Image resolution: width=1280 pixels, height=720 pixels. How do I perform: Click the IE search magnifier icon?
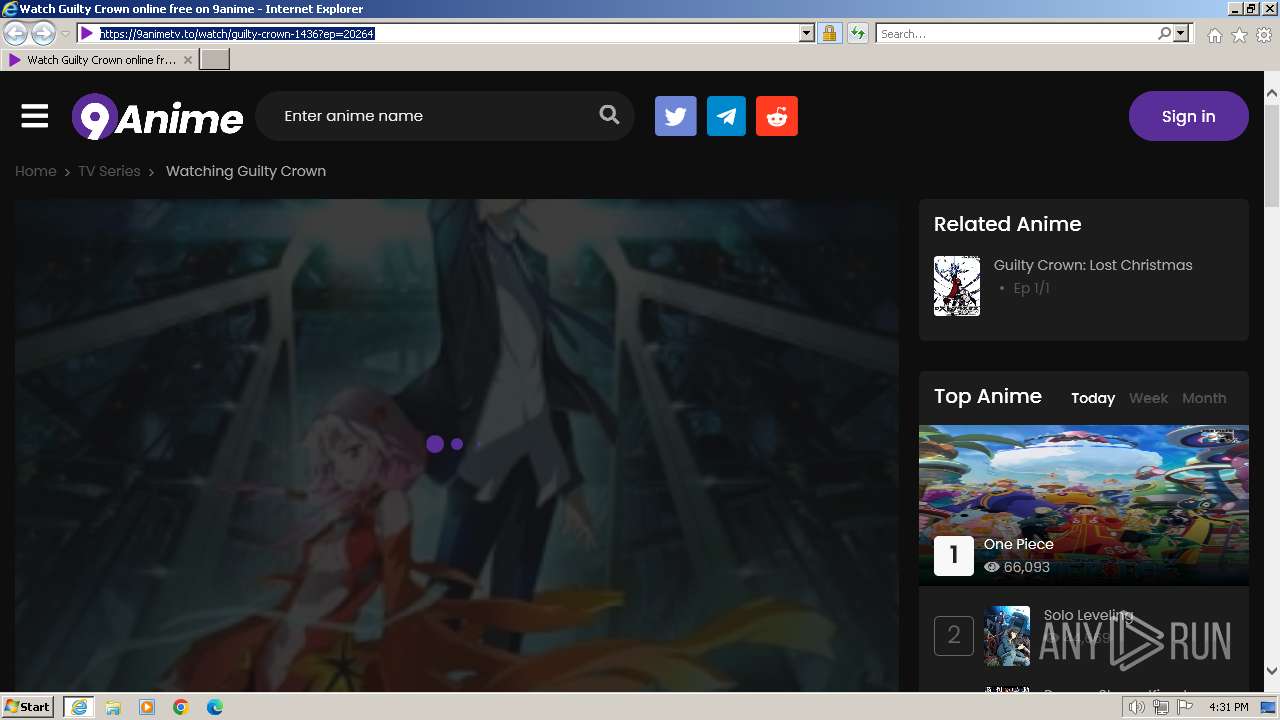click(1164, 34)
